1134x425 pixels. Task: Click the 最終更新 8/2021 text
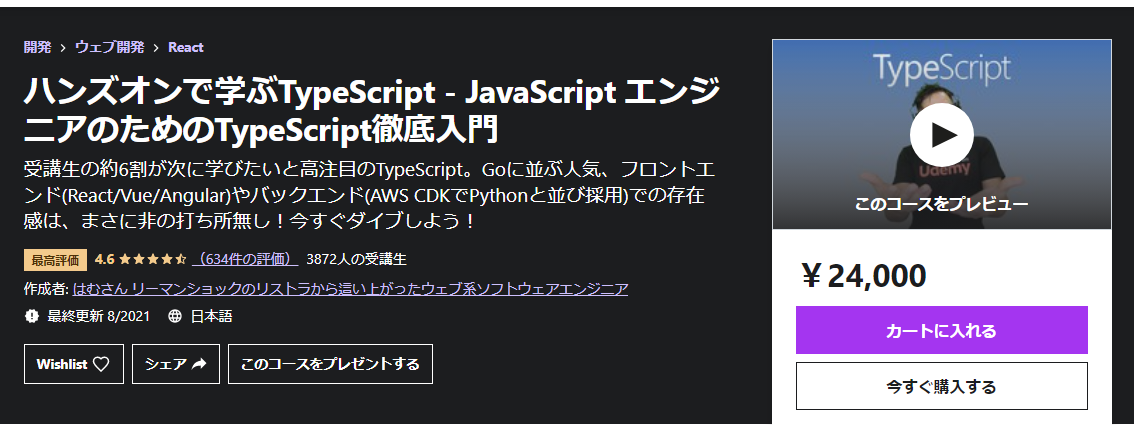98,316
